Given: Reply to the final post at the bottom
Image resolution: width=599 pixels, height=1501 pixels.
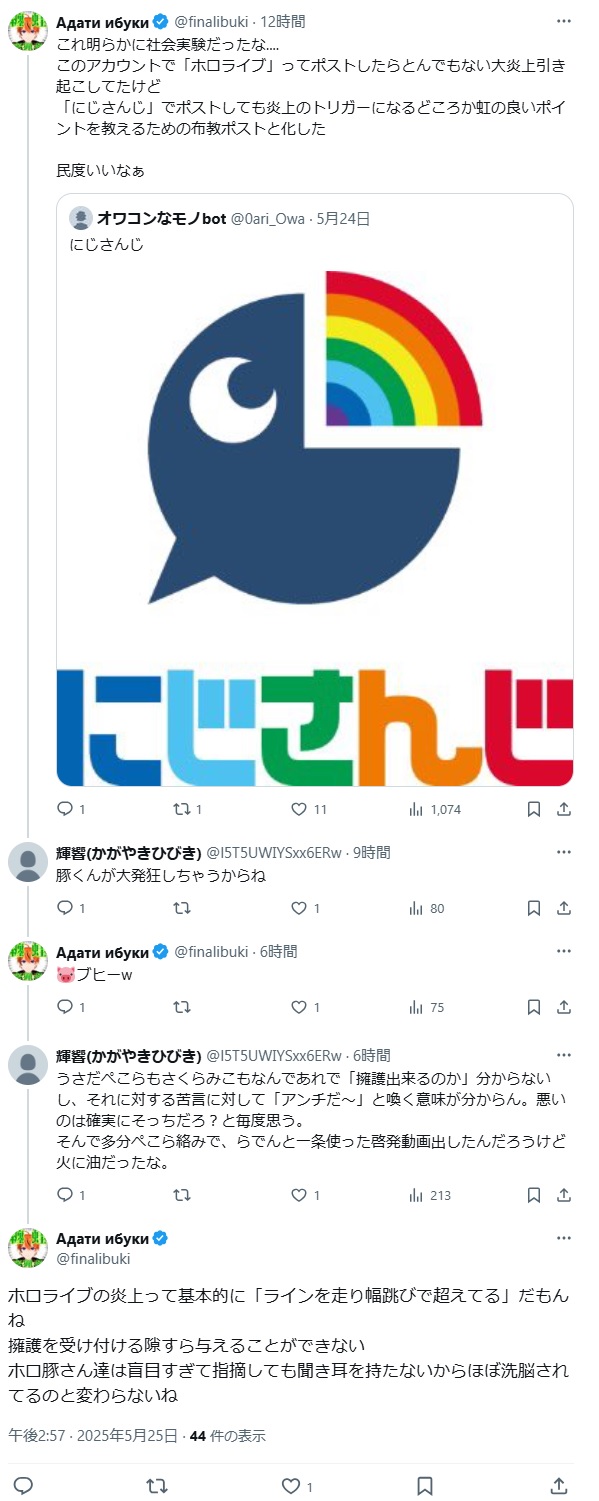Looking at the screenshot, I should 24,1486.
